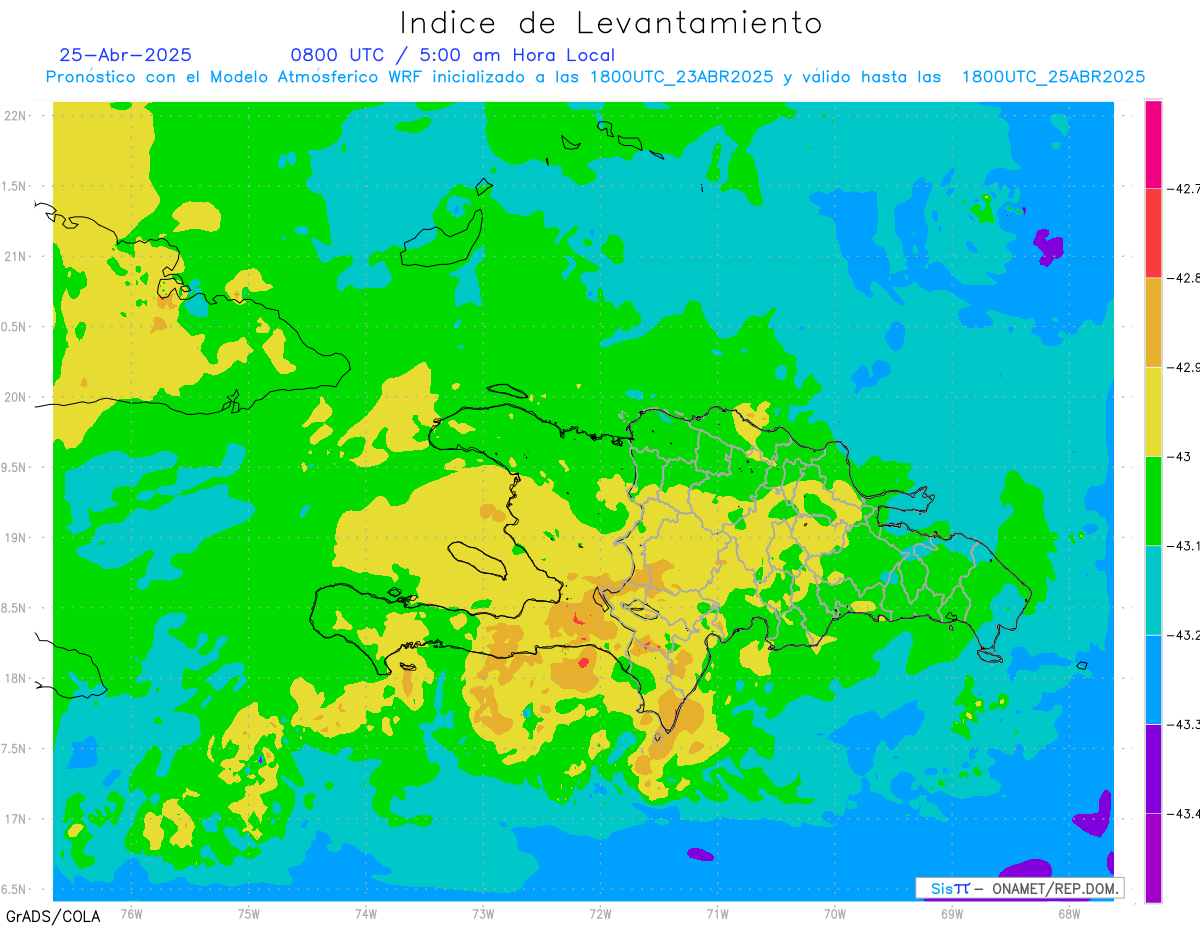The image size is (1200, 927).
Task: Click the '75W' longitude label
Action: pos(249,913)
